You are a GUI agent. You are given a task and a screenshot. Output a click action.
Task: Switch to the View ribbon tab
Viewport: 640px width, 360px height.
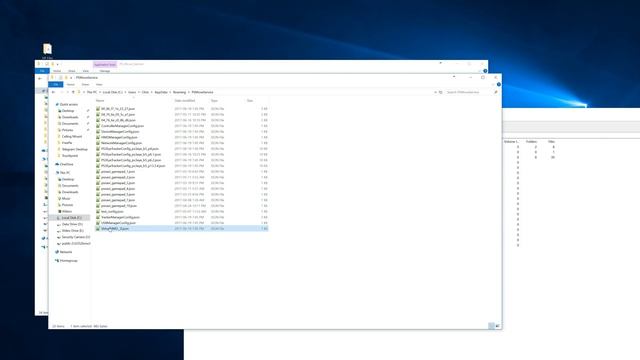99,84
